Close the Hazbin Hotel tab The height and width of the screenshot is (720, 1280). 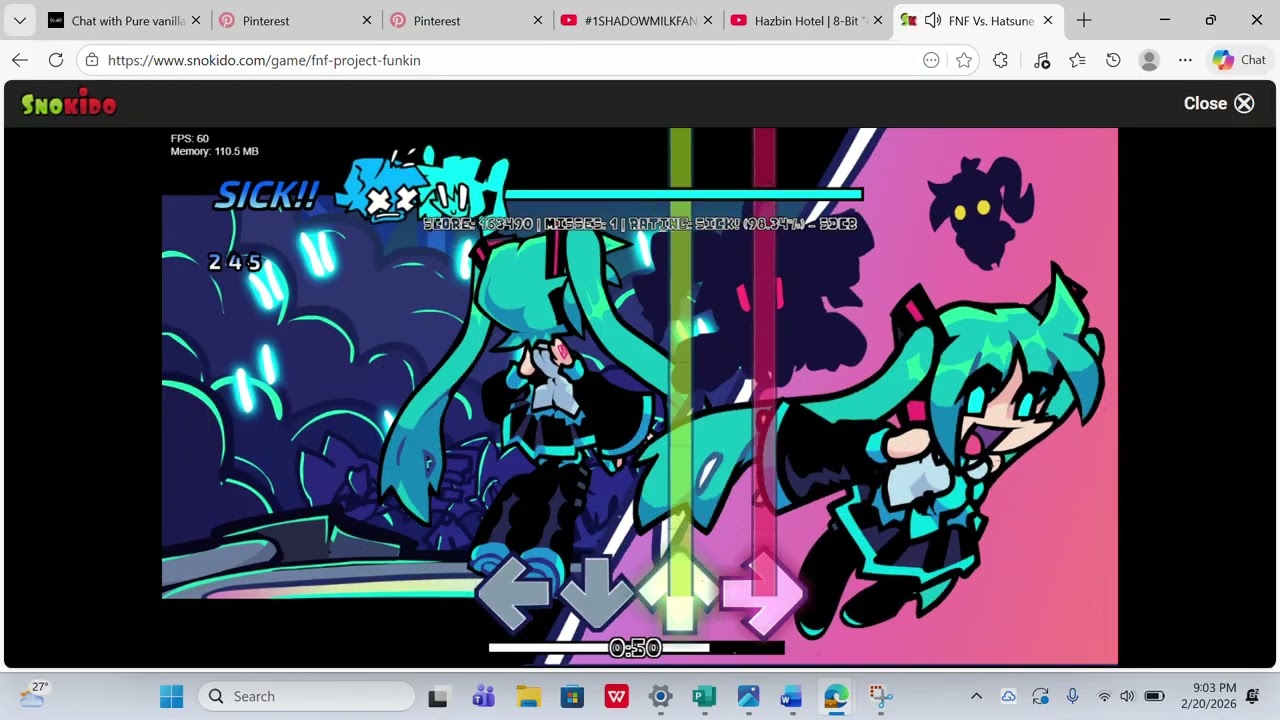[x=878, y=20]
